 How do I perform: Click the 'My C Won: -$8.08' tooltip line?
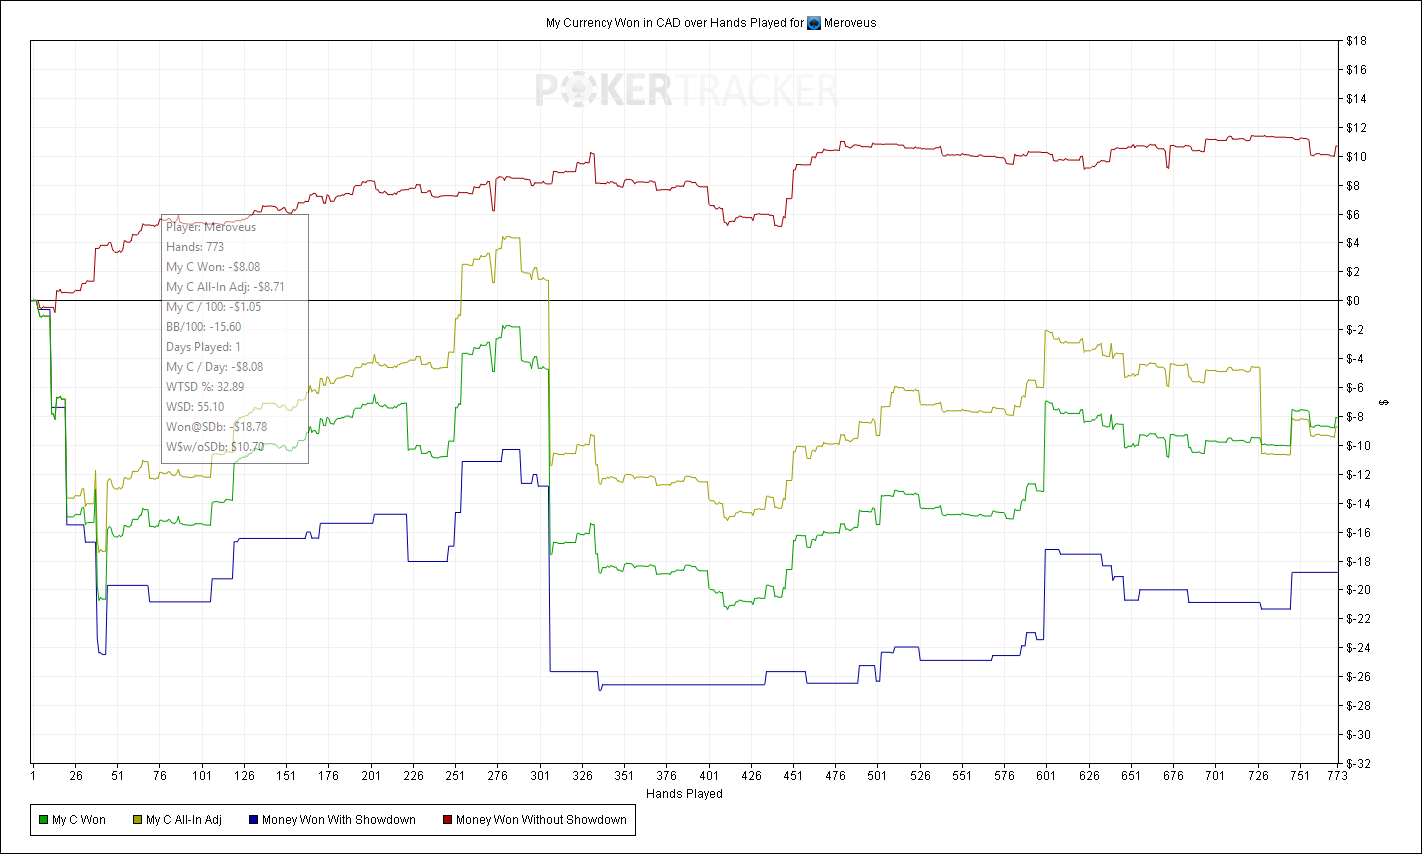pyautogui.click(x=213, y=267)
